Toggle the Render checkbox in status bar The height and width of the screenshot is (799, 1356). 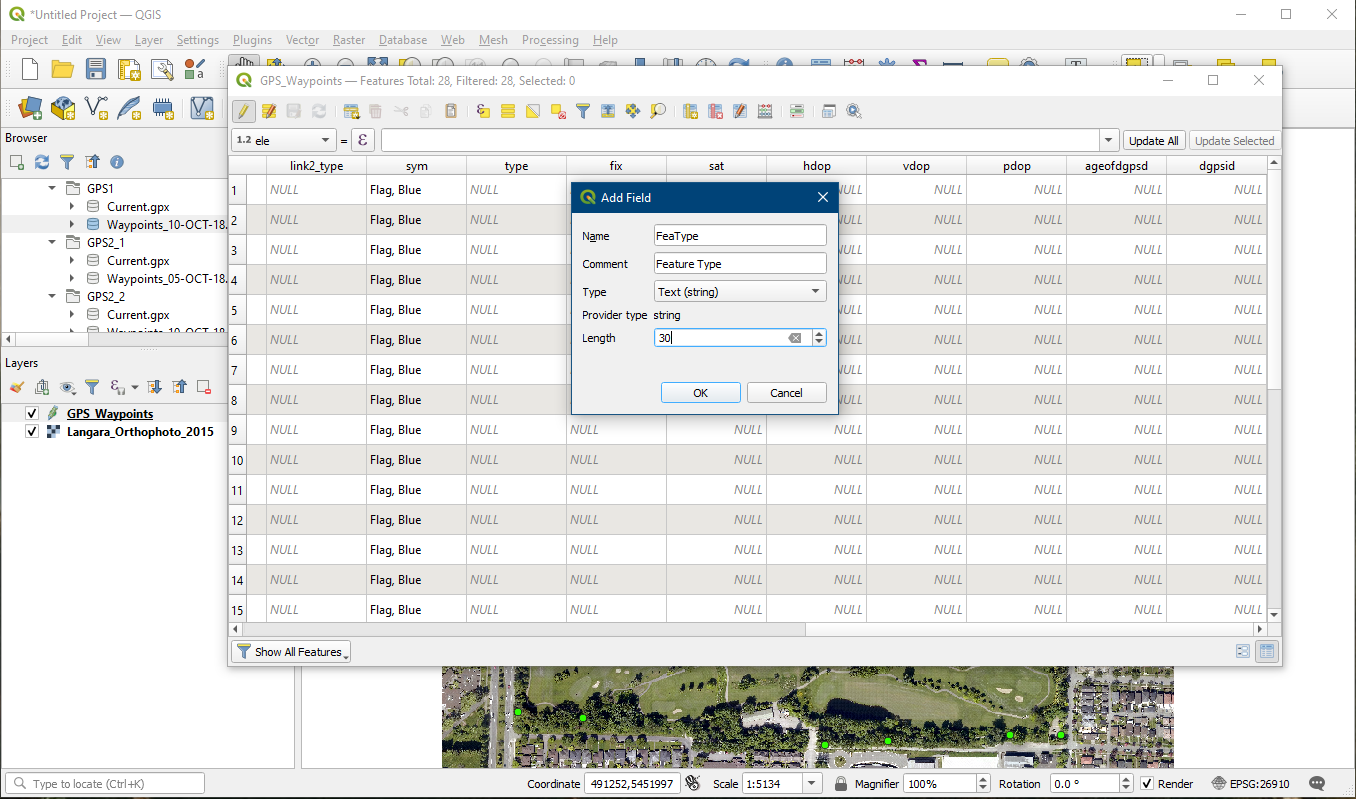click(x=1147, y=784)
